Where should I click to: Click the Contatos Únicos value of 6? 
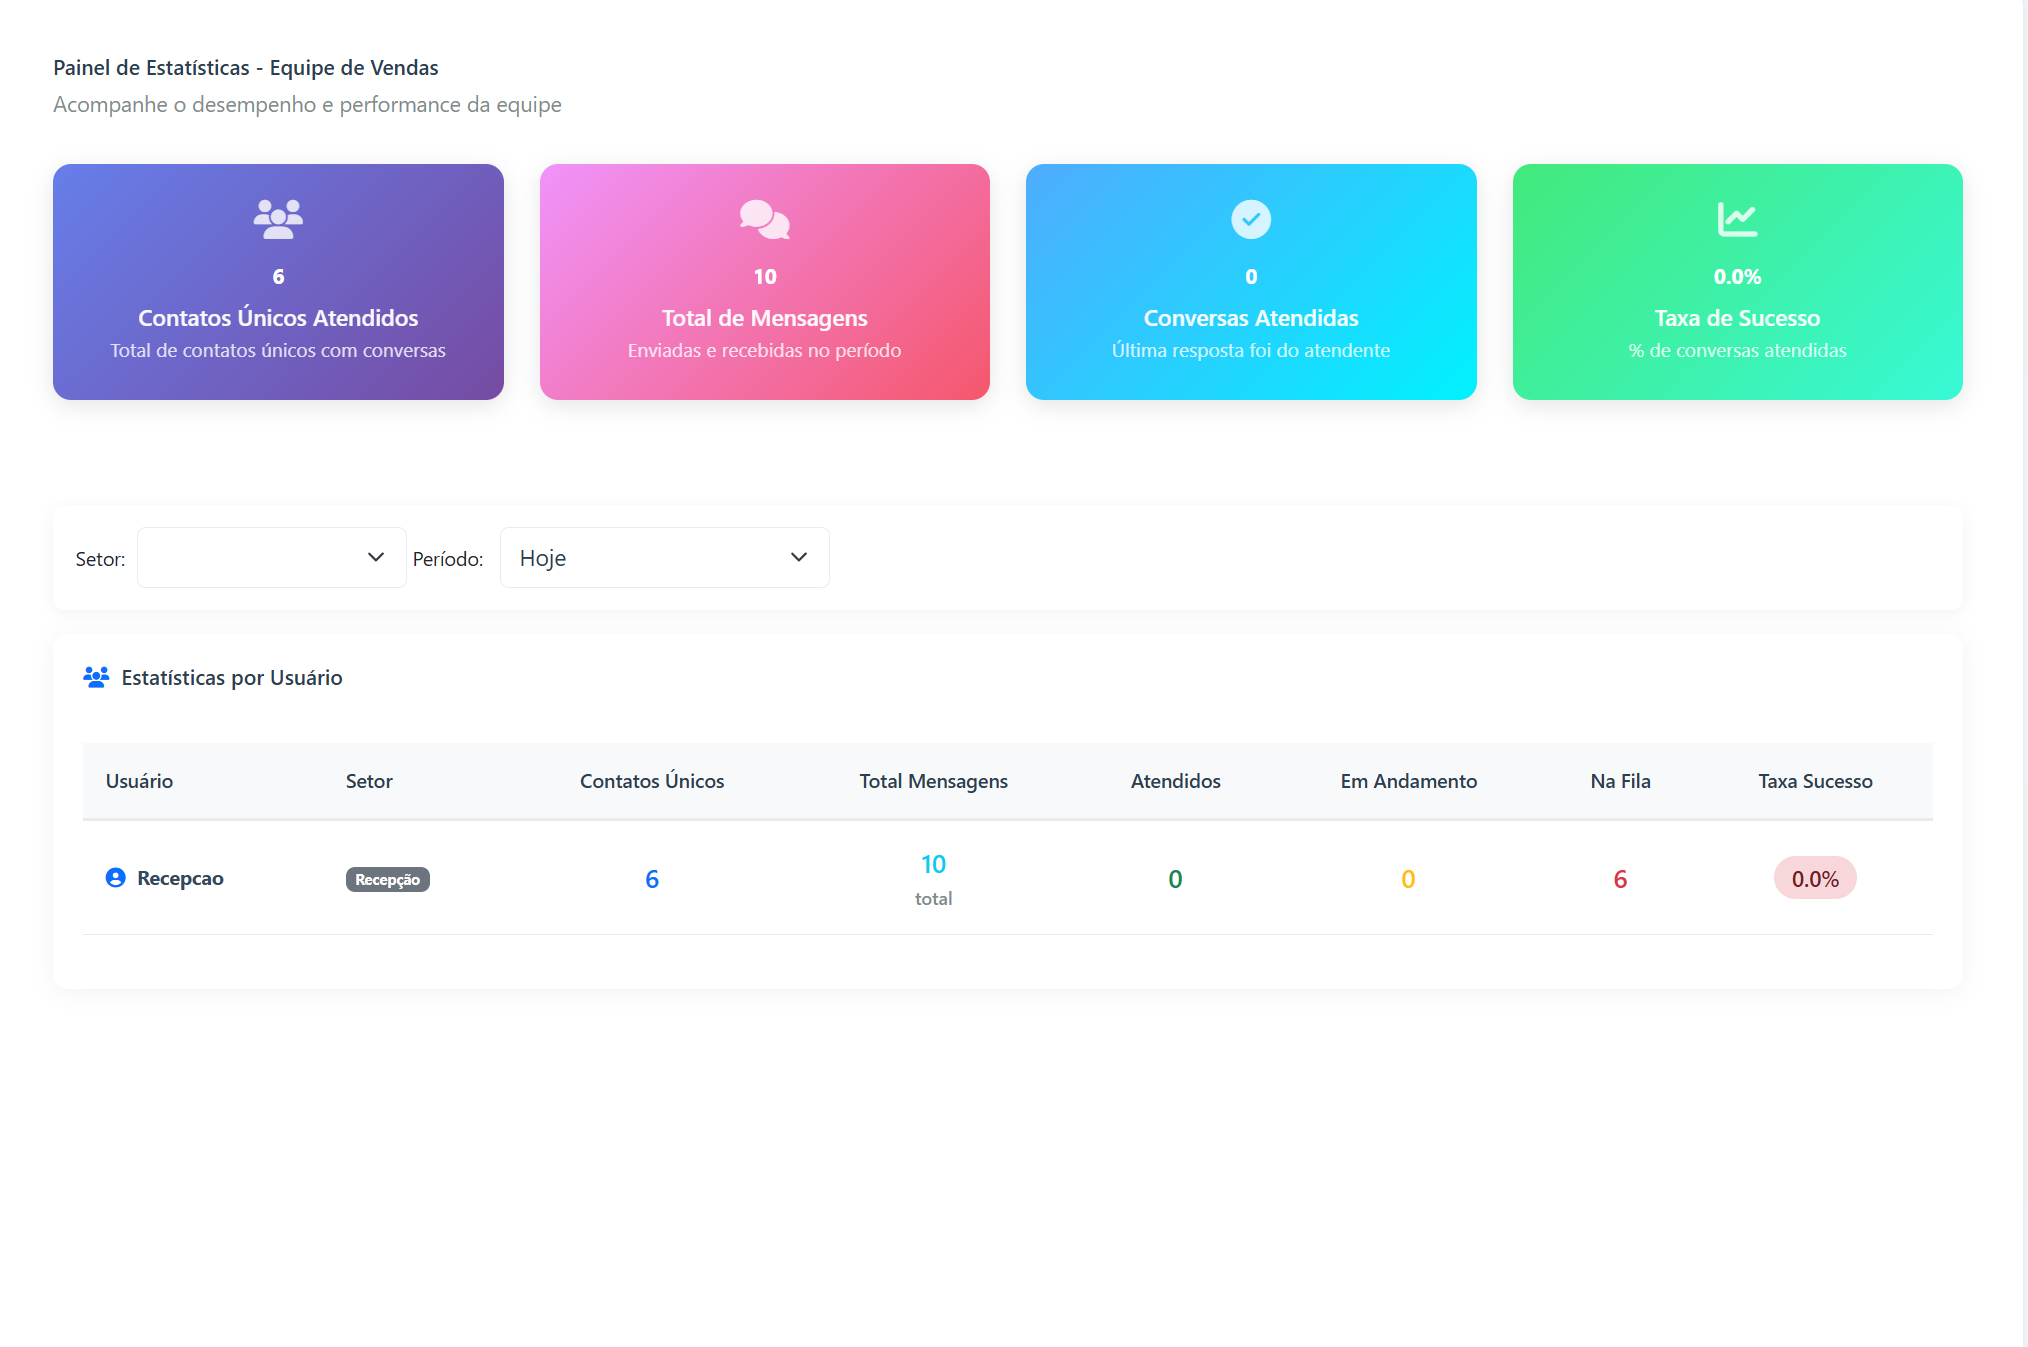point(652,878)
